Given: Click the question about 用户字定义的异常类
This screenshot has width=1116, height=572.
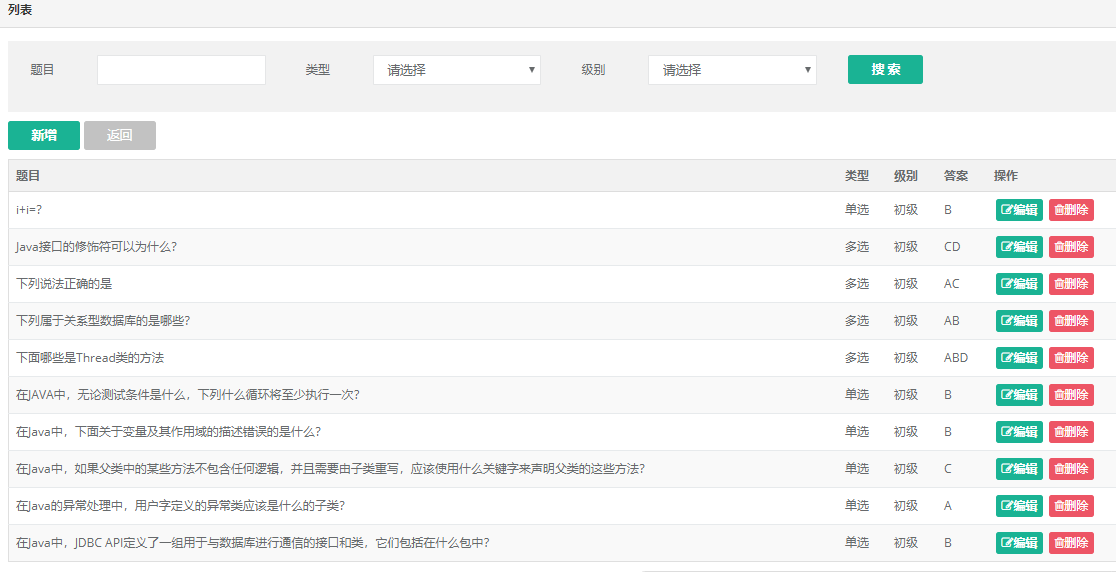Looking at the screenshot, I should 180,506.
